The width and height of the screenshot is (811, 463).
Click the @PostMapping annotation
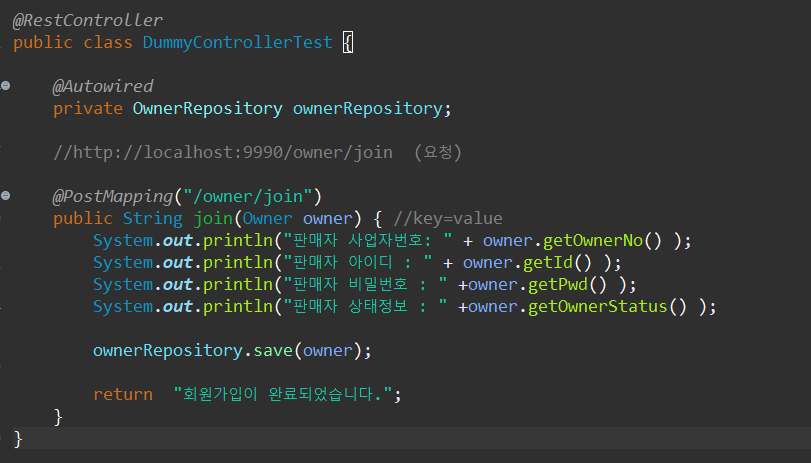coord(113,196)
